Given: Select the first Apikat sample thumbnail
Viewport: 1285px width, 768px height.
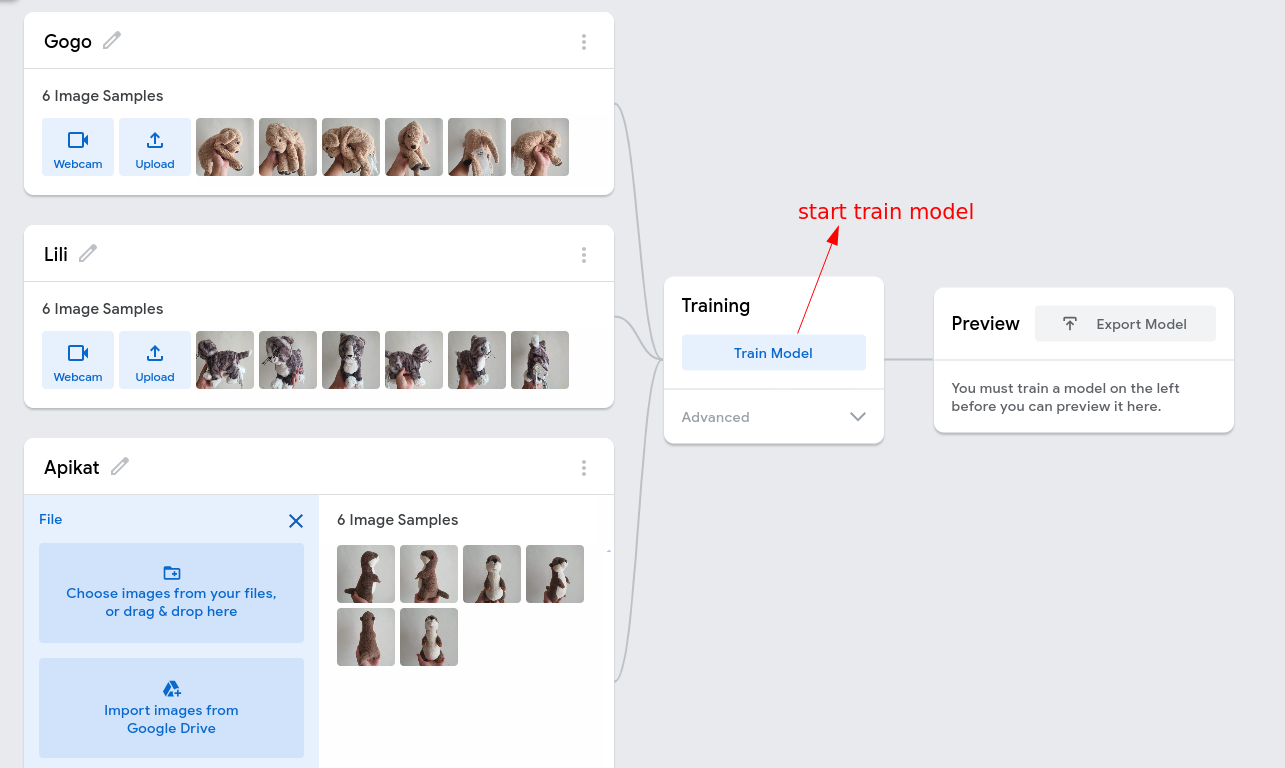Looking at the screenshot, I should [366, 574].
